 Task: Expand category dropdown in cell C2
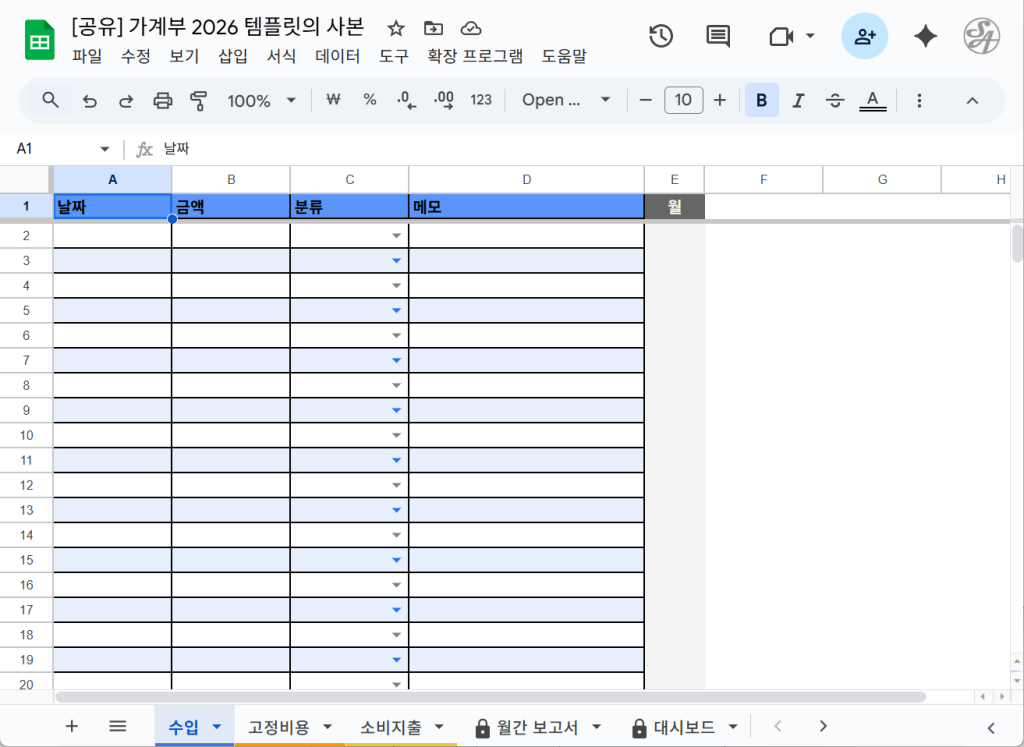[x=396, y=236]
